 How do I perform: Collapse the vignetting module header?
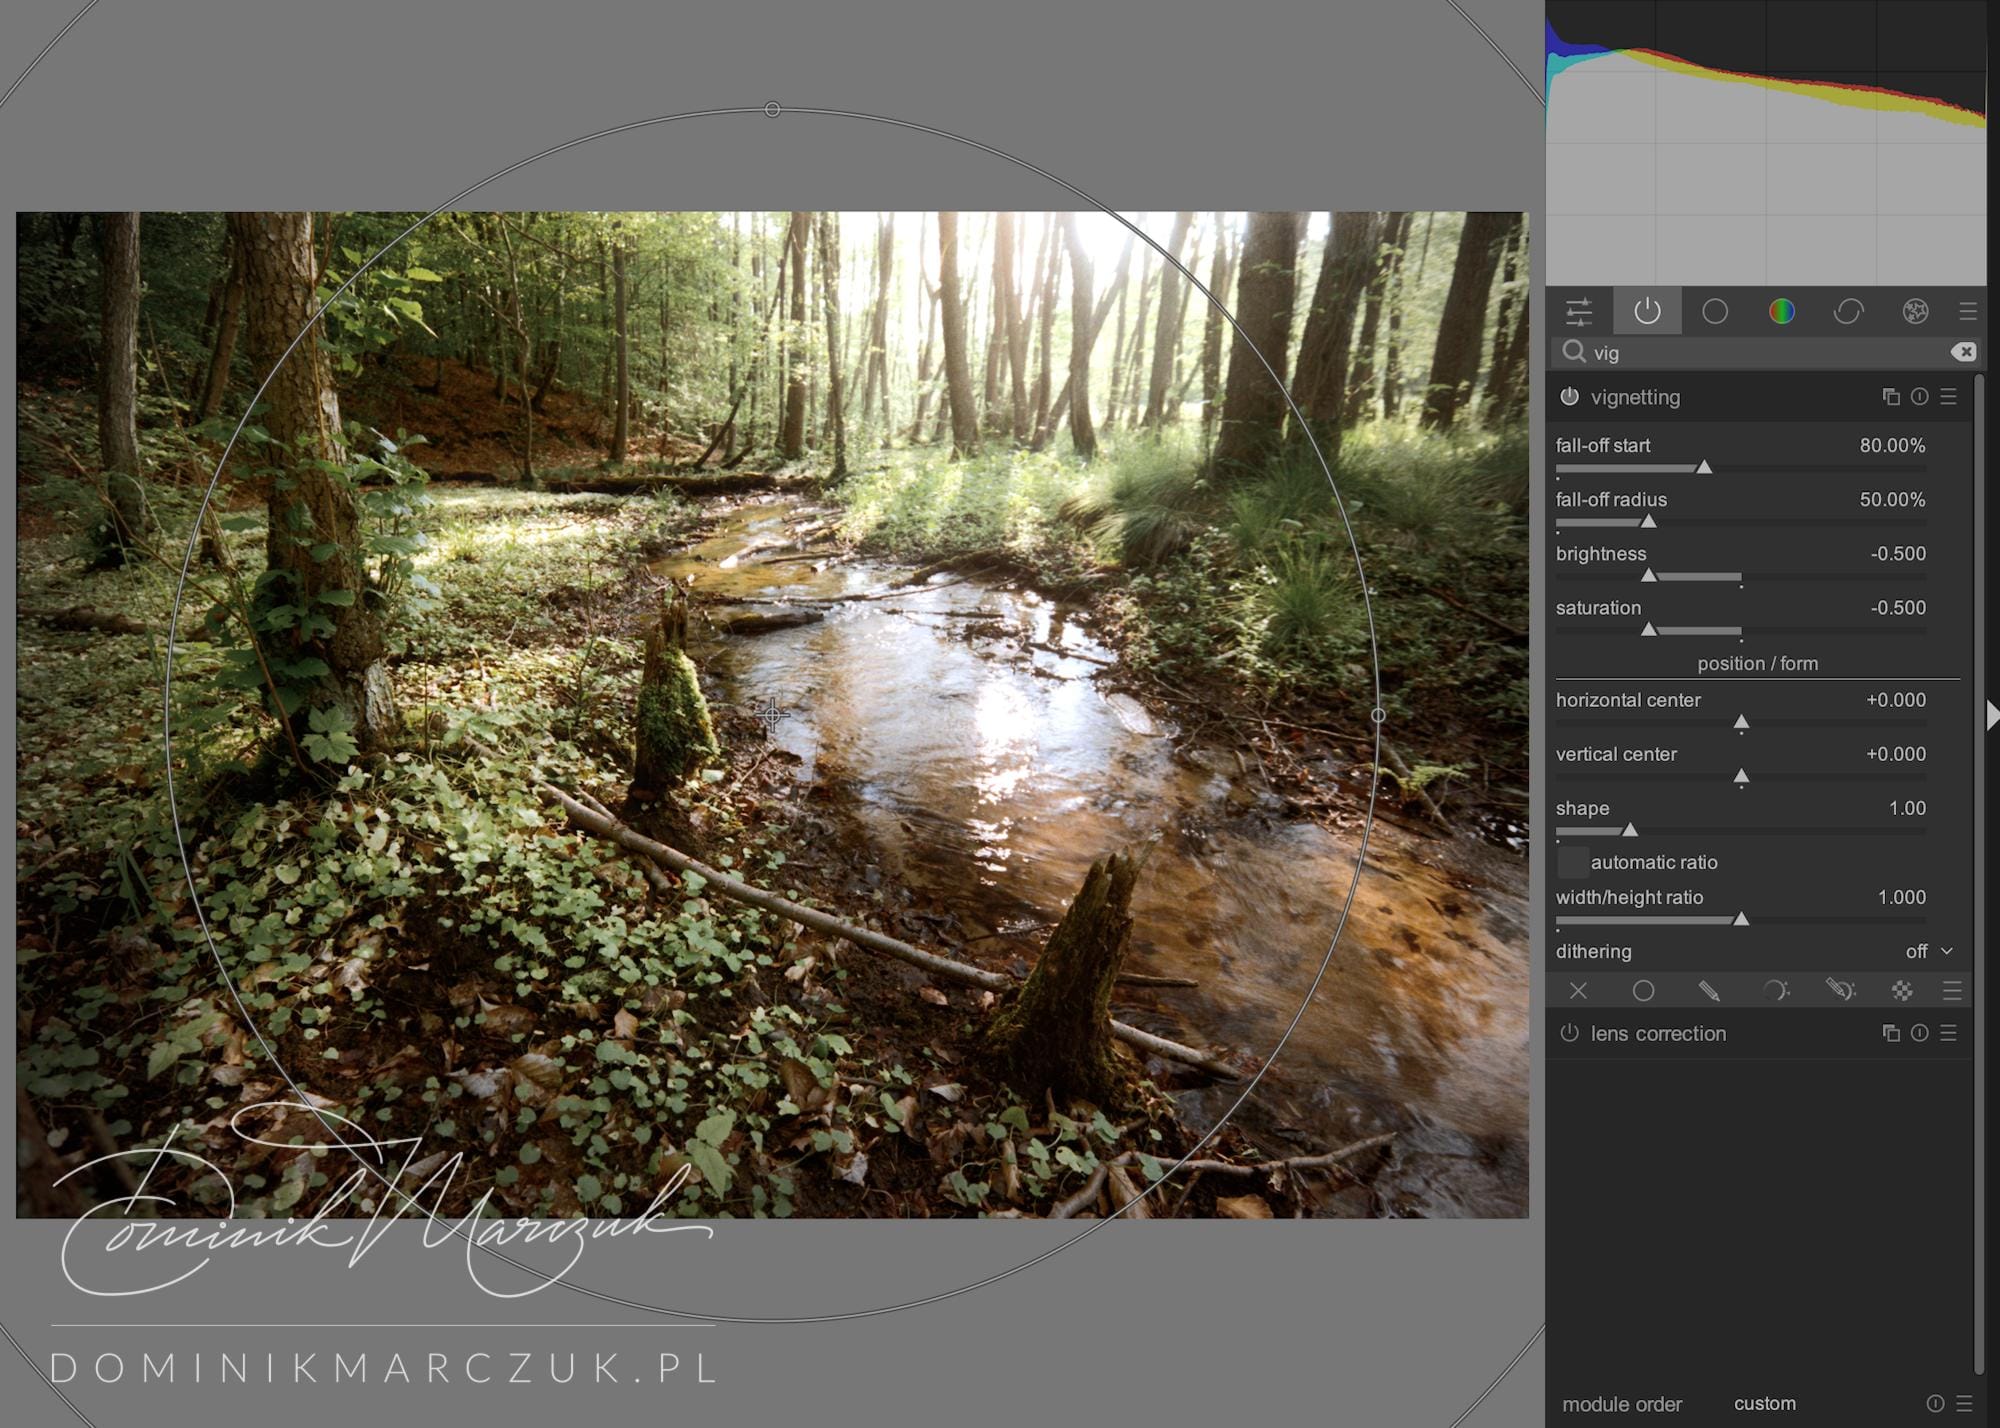tap(1636, 397)
